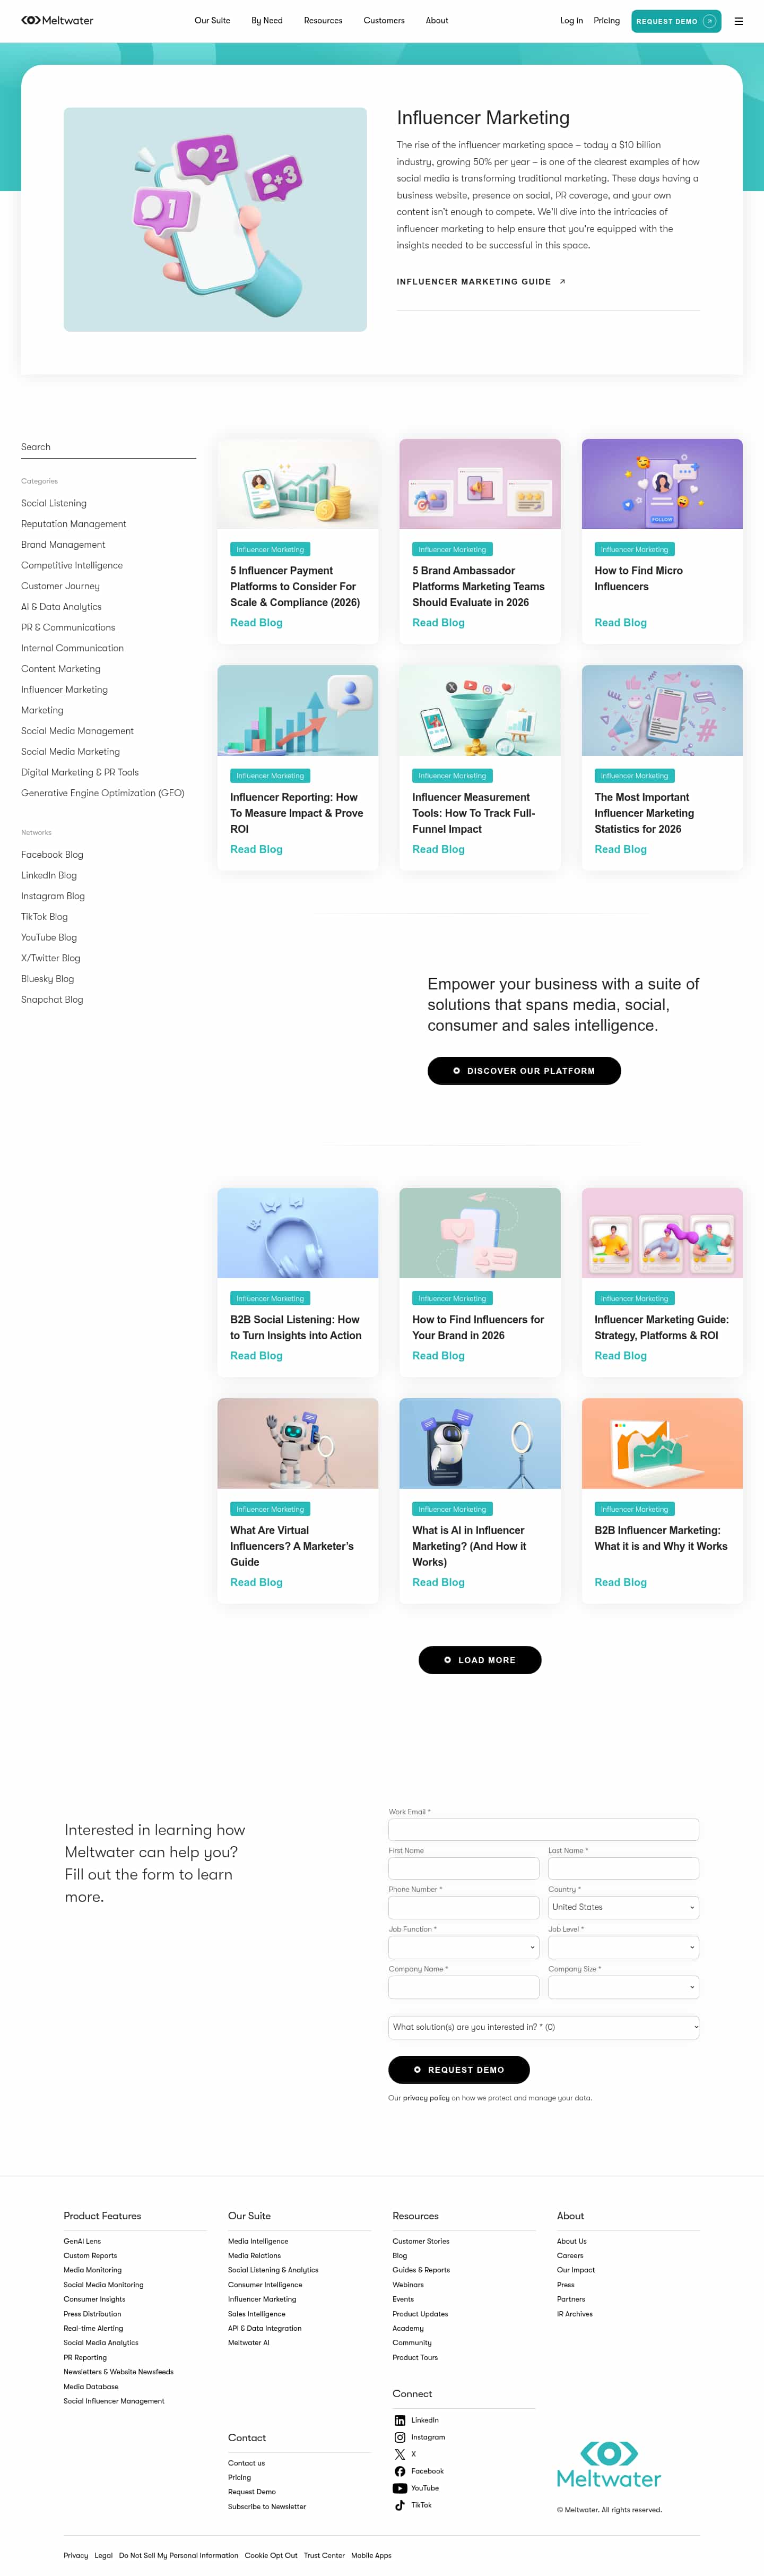This screenshot has height=2576, width=764.
Task: Click the Meltwater logo in the top navigation
Action: pyautogui.click(x=57, y=20)
